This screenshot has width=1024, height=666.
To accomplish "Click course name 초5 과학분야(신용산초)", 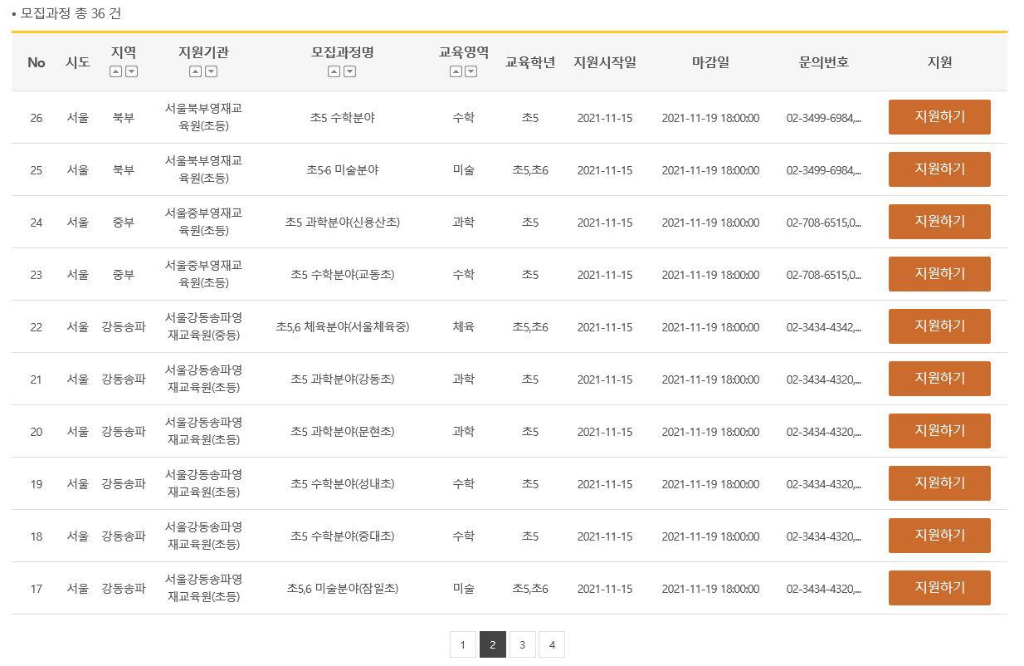I will click(342, 222).
